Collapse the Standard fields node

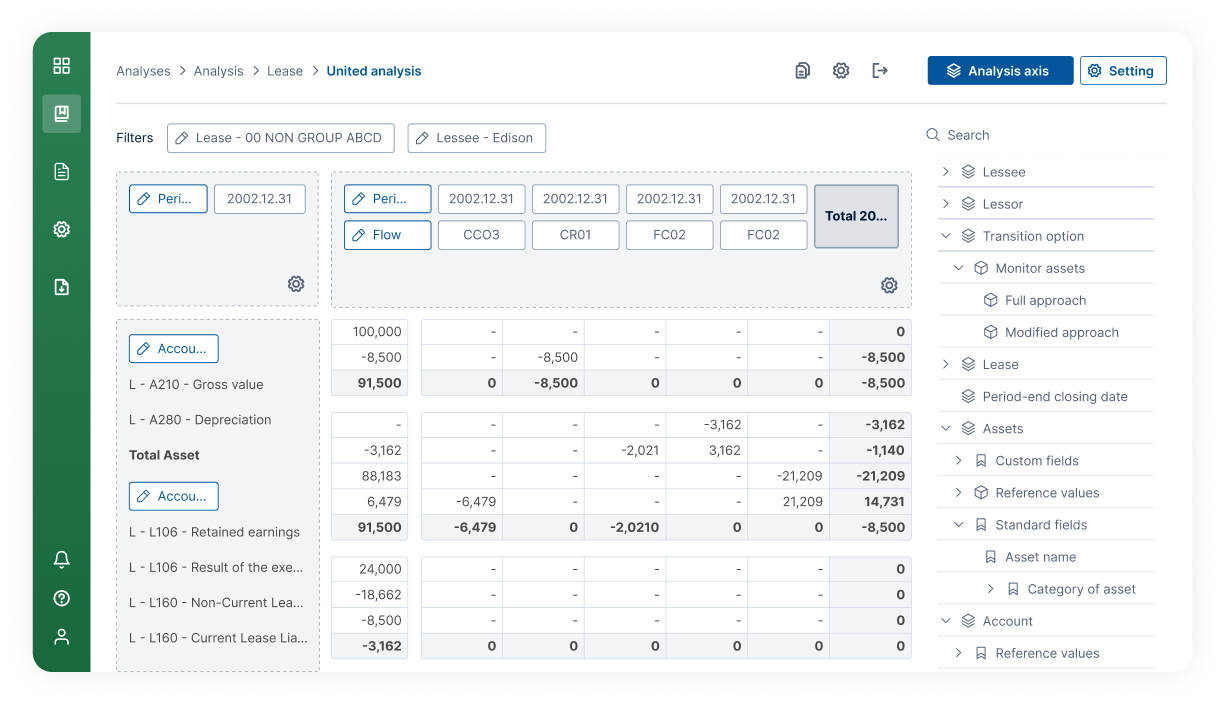click(x=959, y=525)
